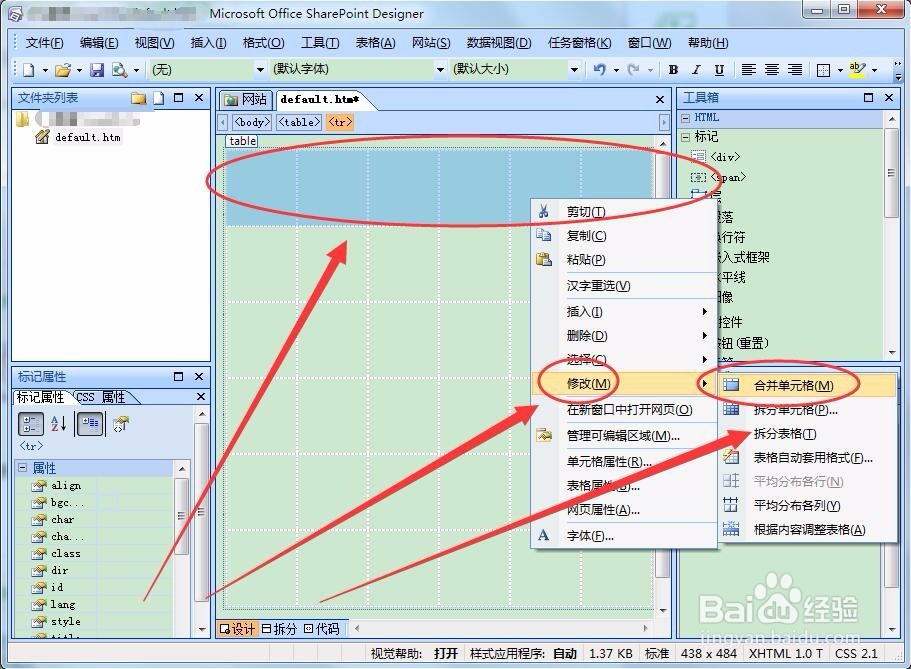This screenshot has height=669, width=911.
Task: Click the Undo arrow icon
Action: [600, 70]
